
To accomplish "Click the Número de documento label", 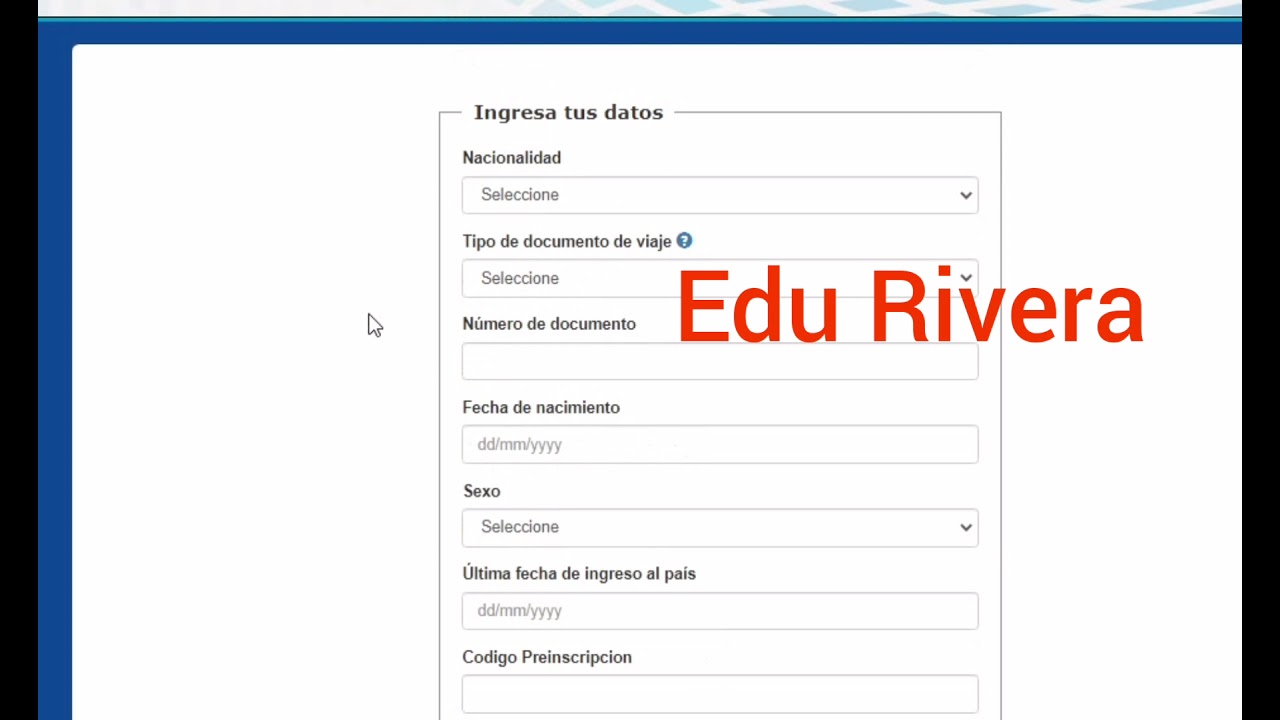I will click(549, 324).
